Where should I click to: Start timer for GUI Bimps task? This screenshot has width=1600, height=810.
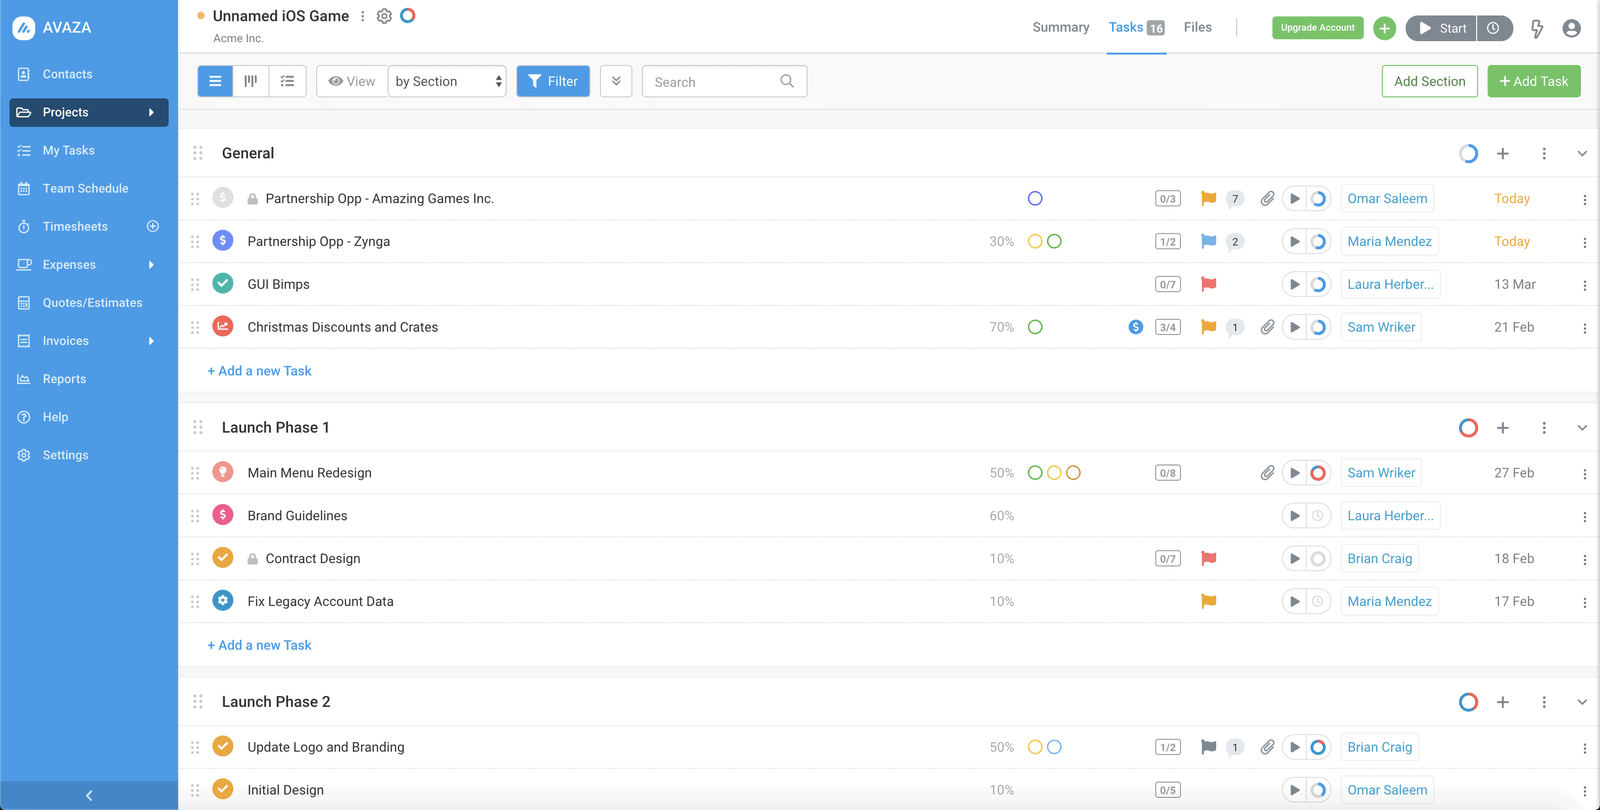point(1295,284)
